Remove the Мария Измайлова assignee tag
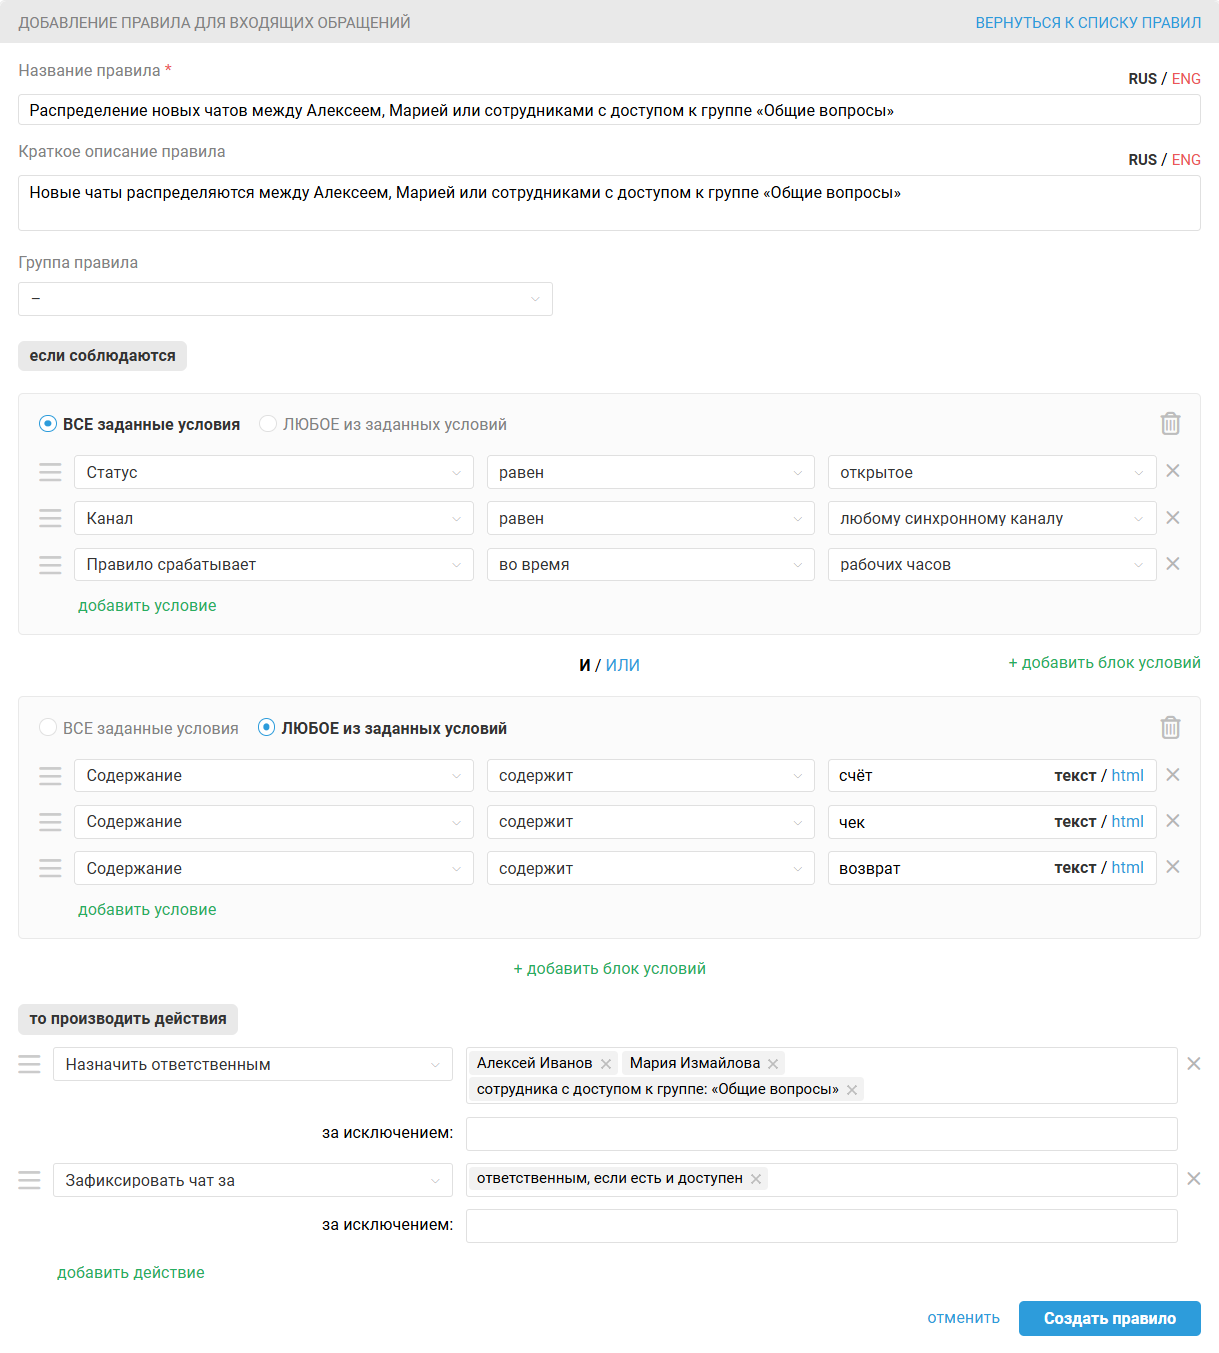Viewport: 1219px width, 1353px height. pyautogui.click(x=773, y=1064)
